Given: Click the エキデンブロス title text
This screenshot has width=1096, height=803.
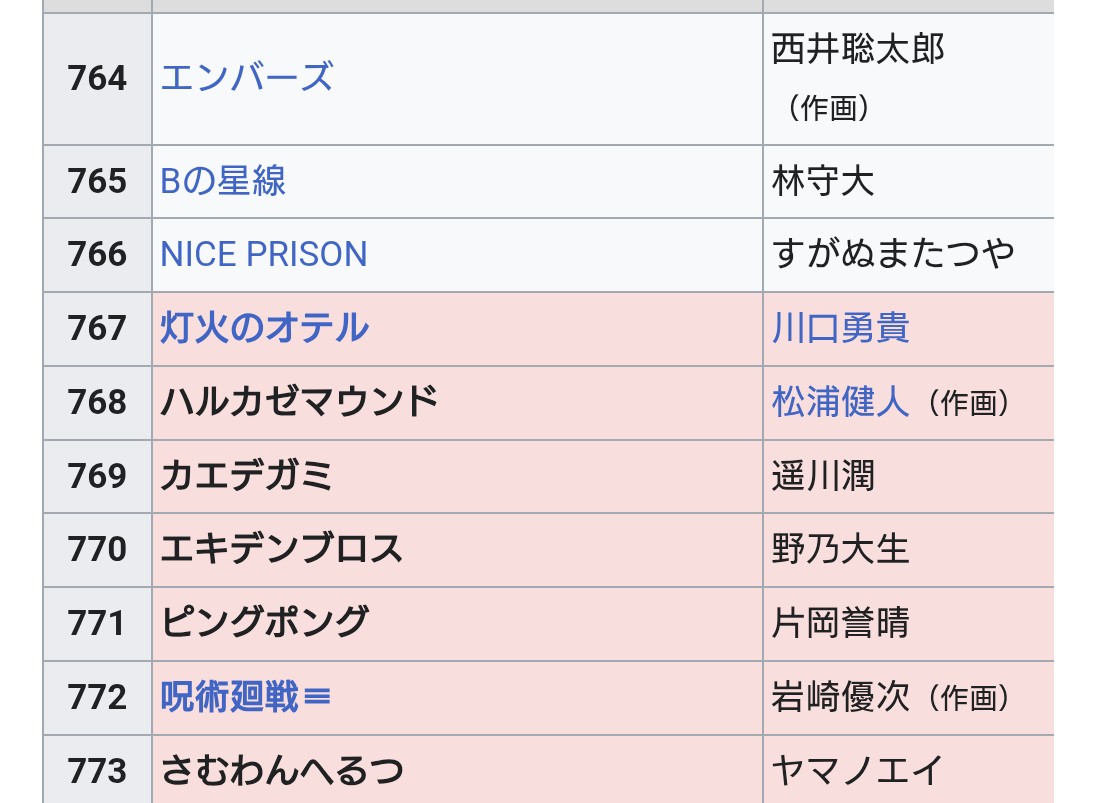Looking at the screenshot, I should pos(281,549).
